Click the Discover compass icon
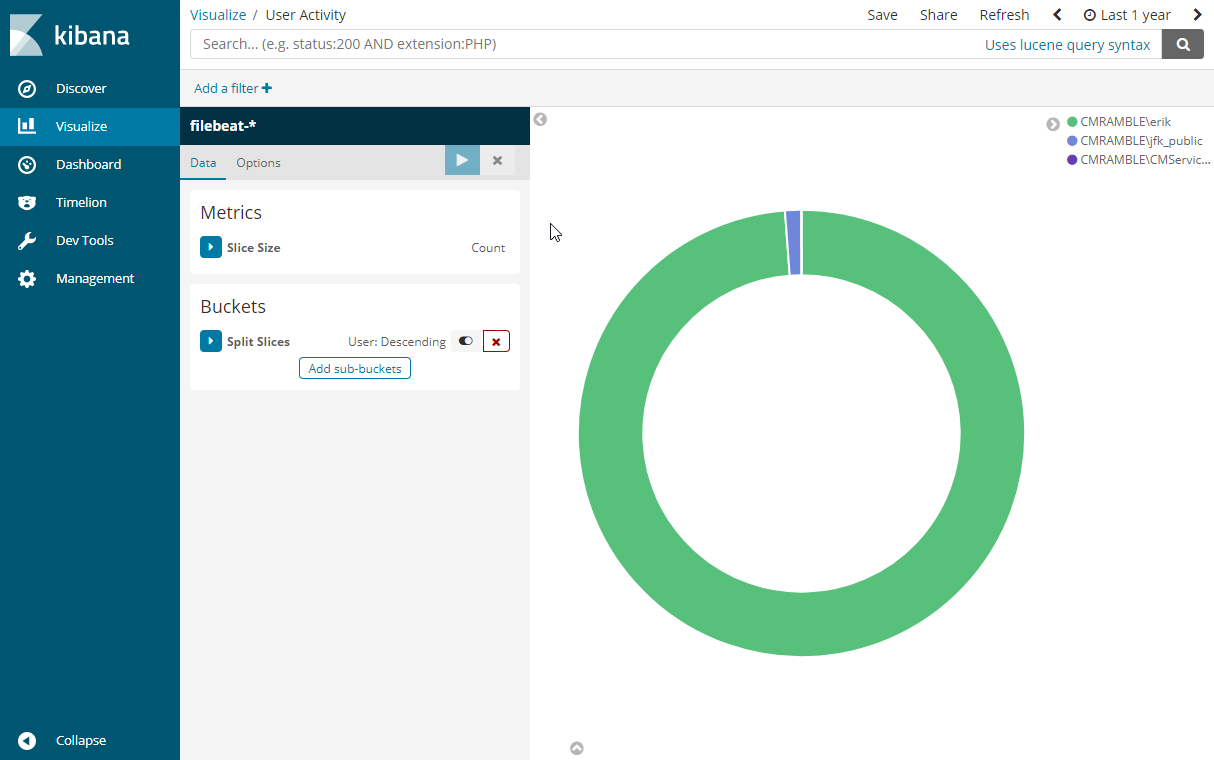1214x760 pixels. coord(27,89)
